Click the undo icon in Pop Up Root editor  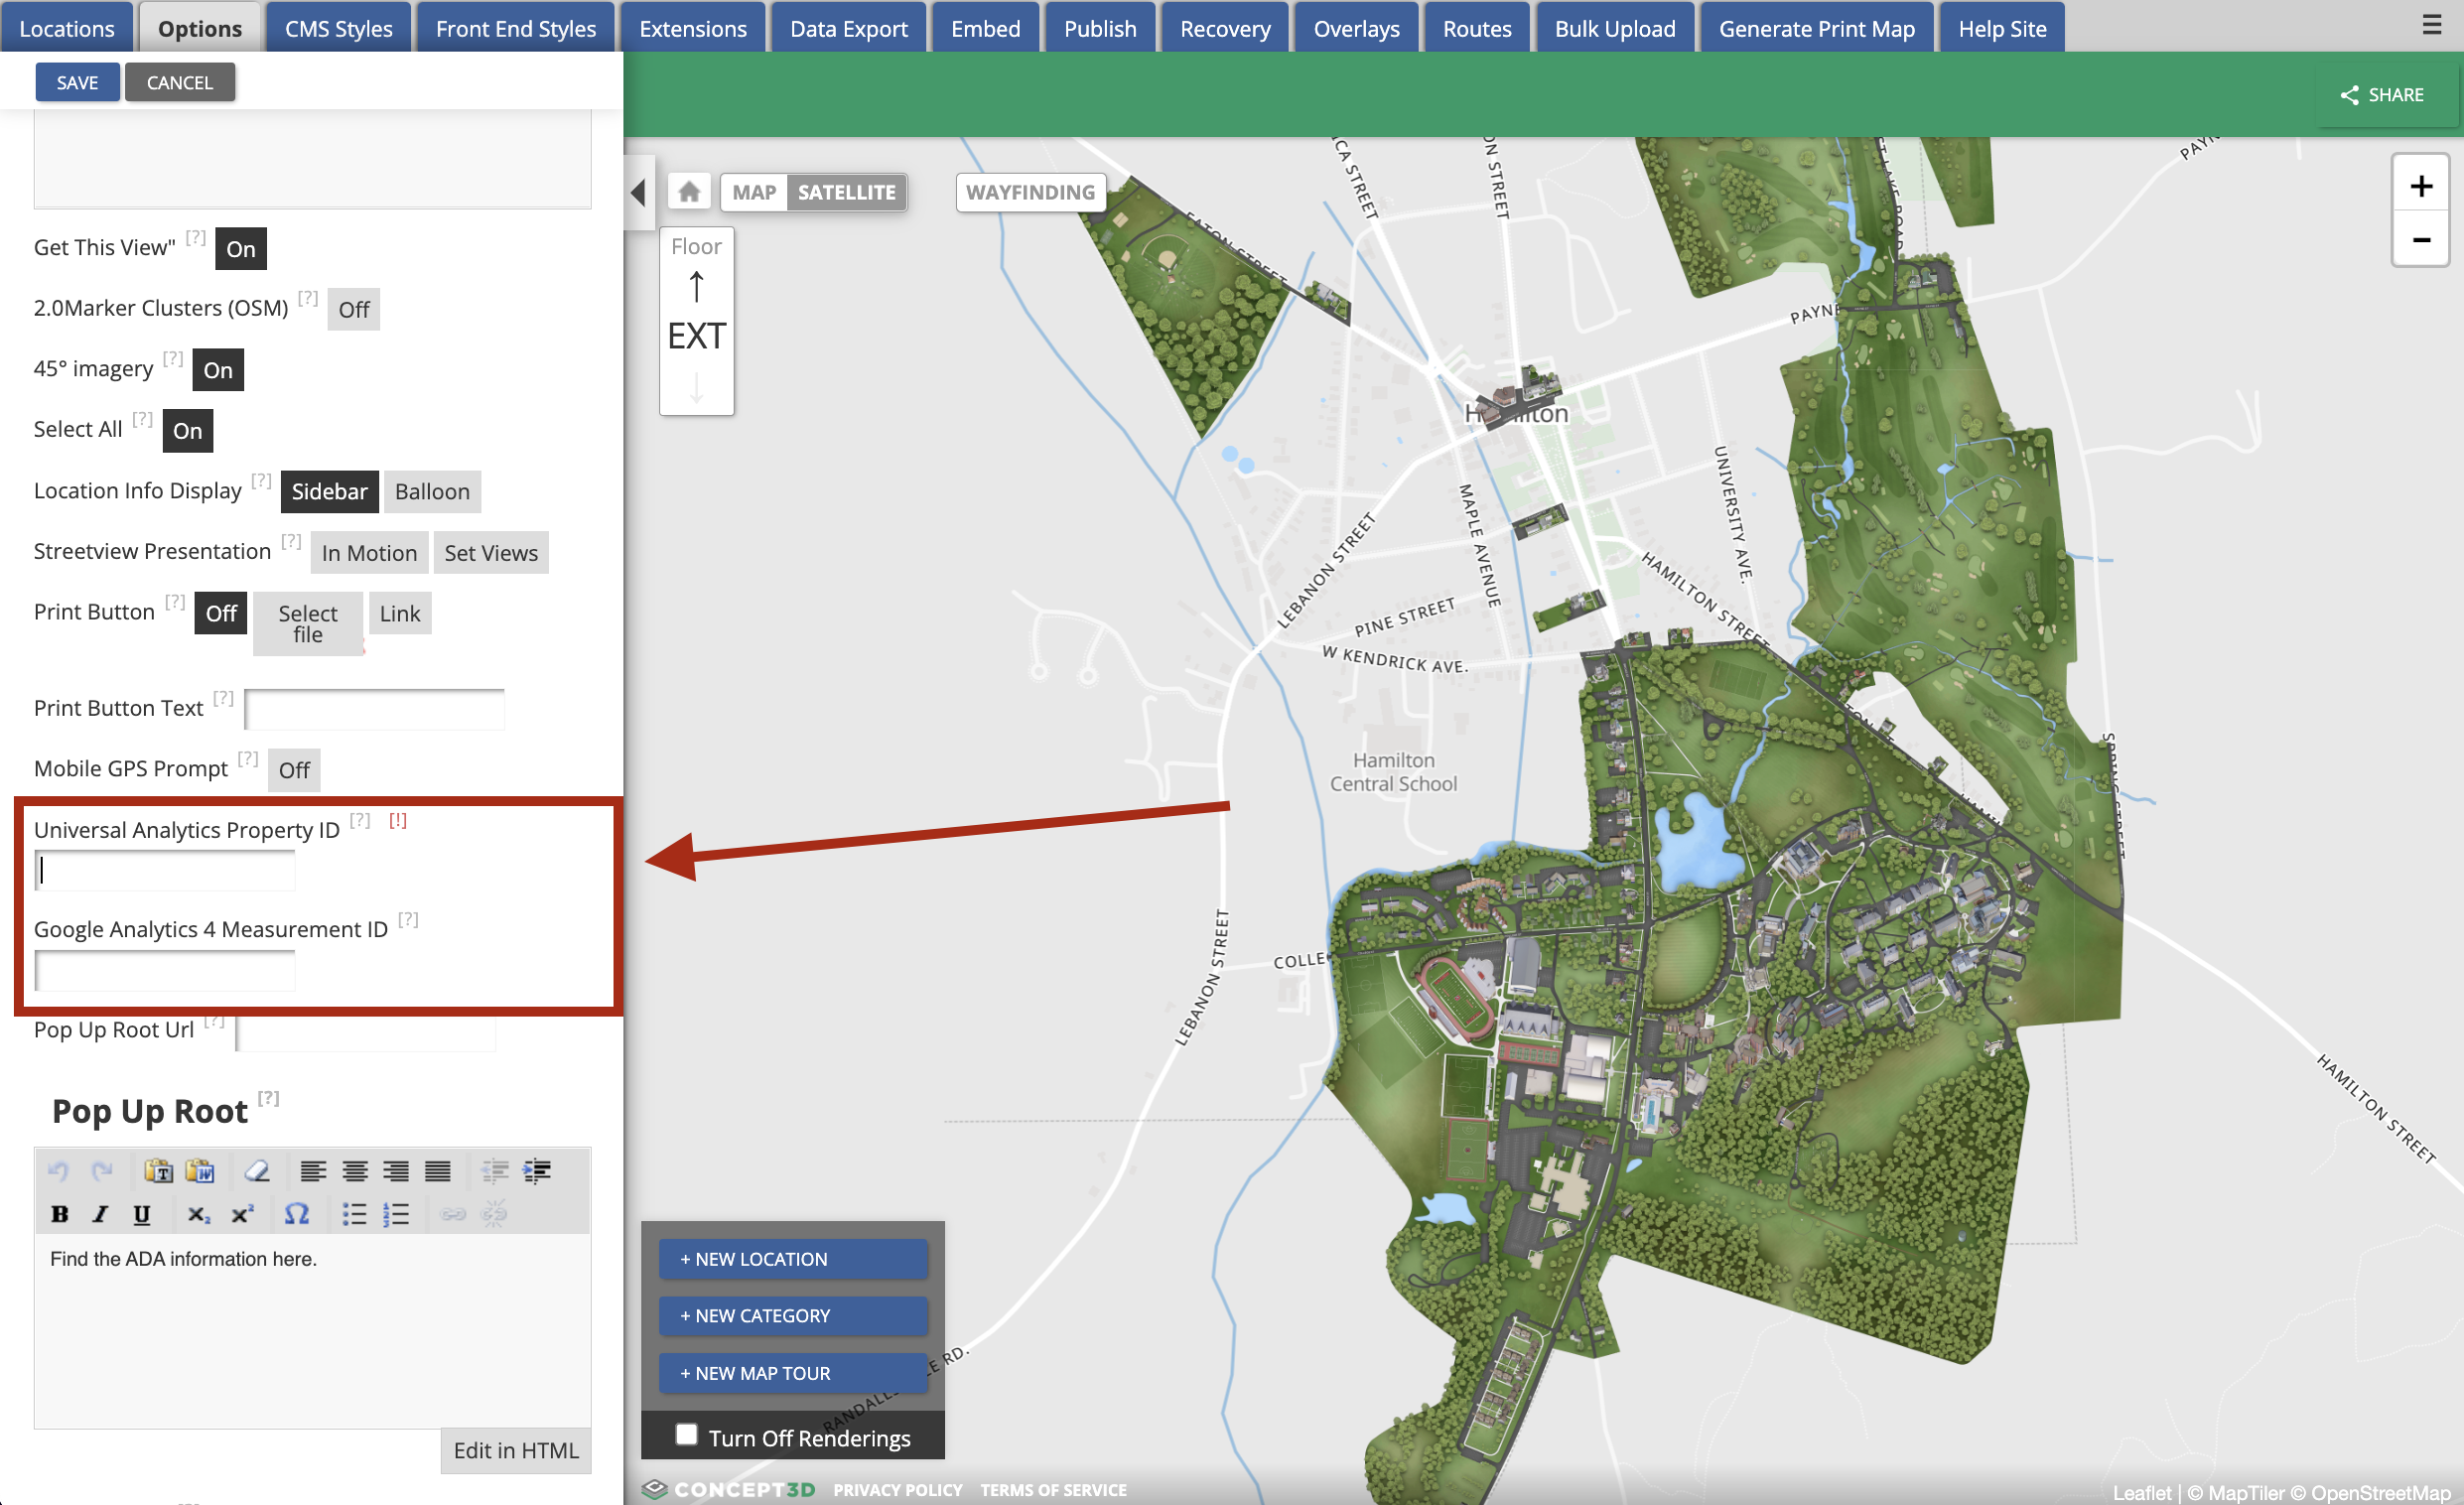pos(59,1171)
